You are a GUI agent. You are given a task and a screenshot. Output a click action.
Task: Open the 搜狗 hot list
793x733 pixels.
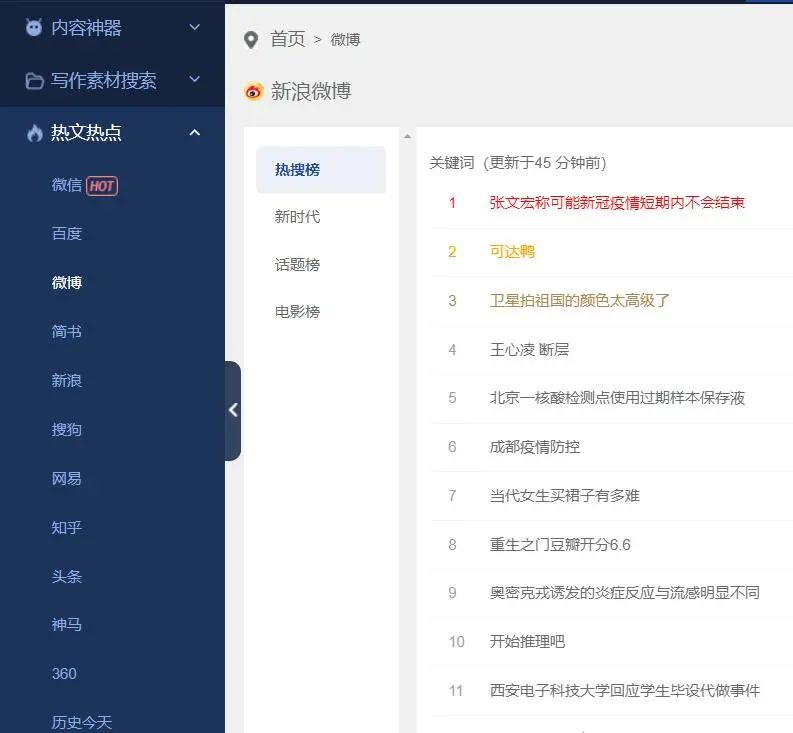[67, 429]
